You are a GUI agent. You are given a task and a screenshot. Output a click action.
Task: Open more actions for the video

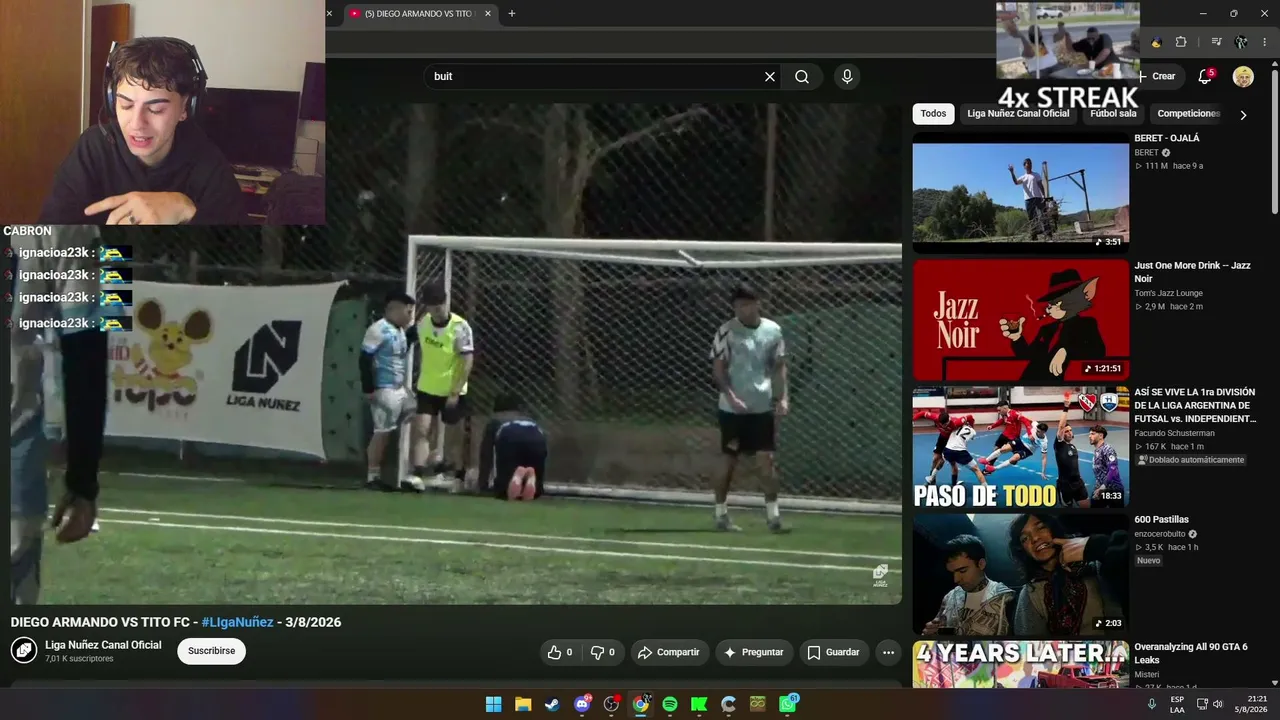[x=888, y=652]
